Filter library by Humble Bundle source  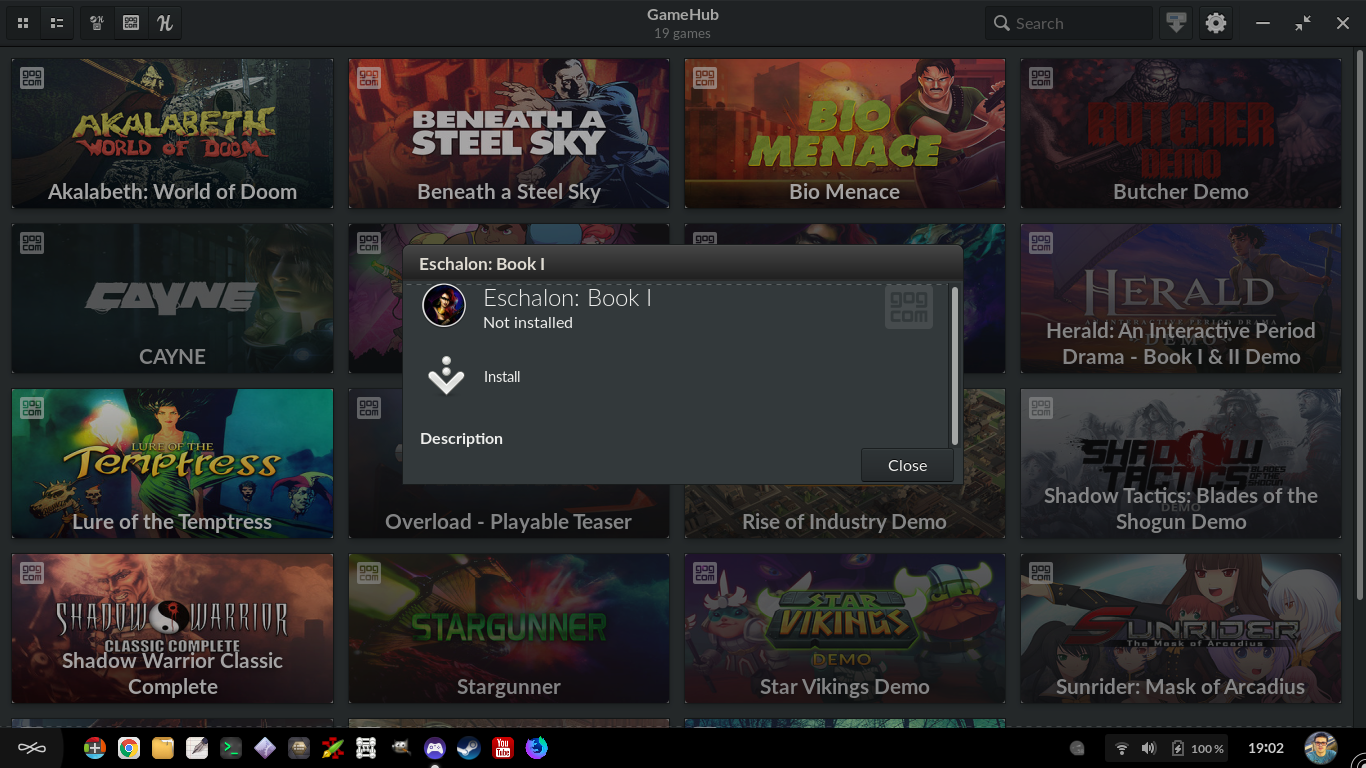tap(165, 23)
